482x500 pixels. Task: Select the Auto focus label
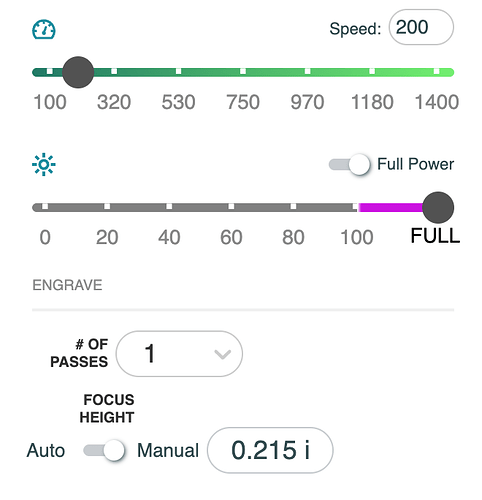46,451
